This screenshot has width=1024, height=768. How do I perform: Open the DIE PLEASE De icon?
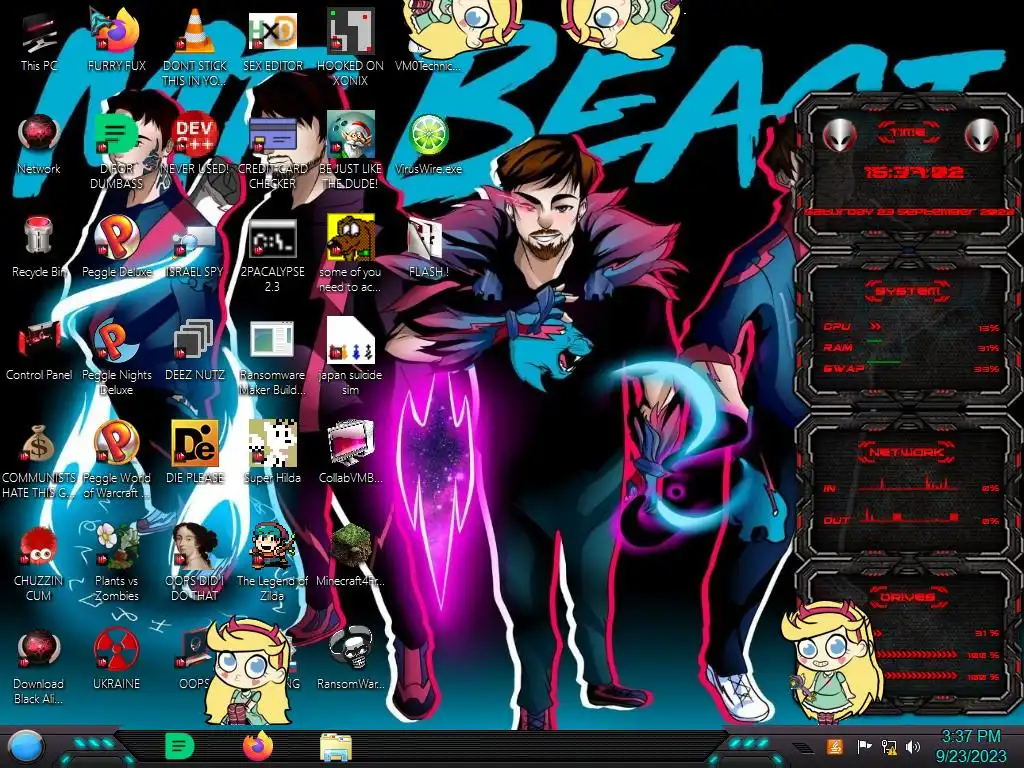coord(195,453)
